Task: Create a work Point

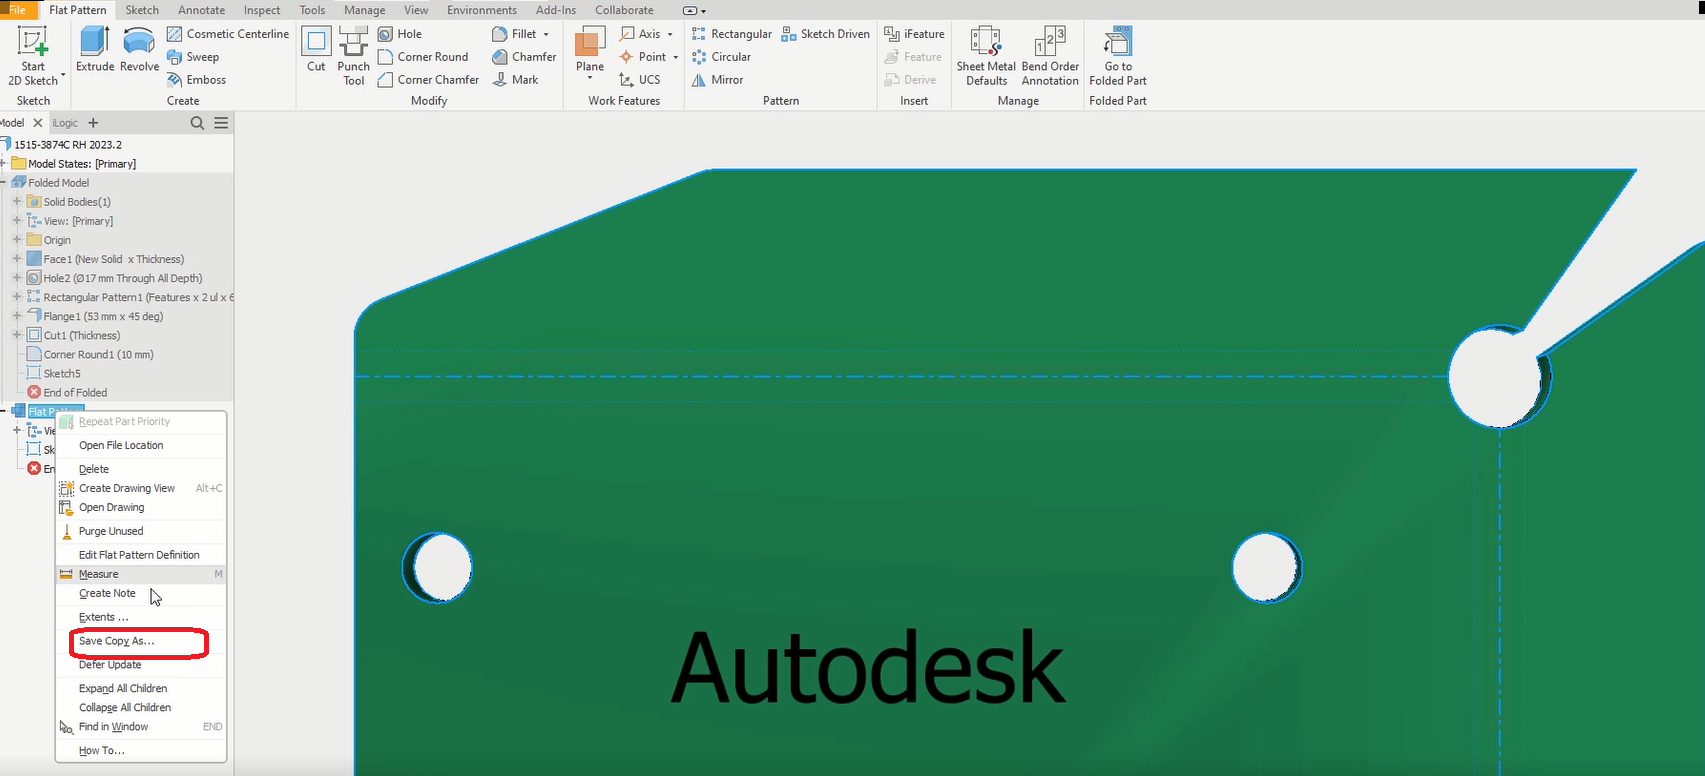Action: click(642, 57)
